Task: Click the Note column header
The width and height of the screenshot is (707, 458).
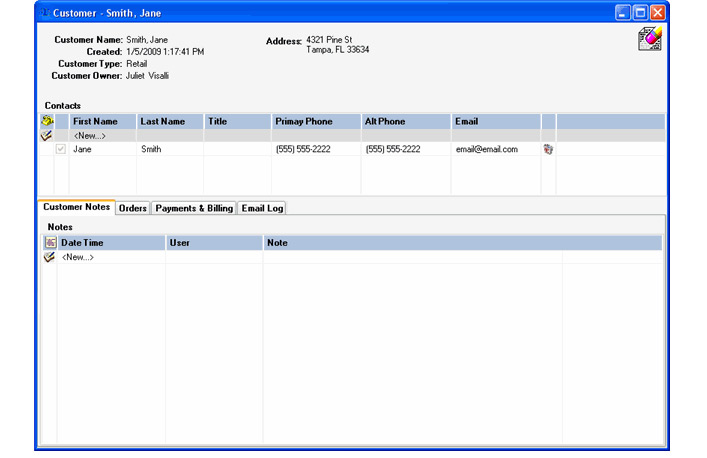Action: click(463, 243)
